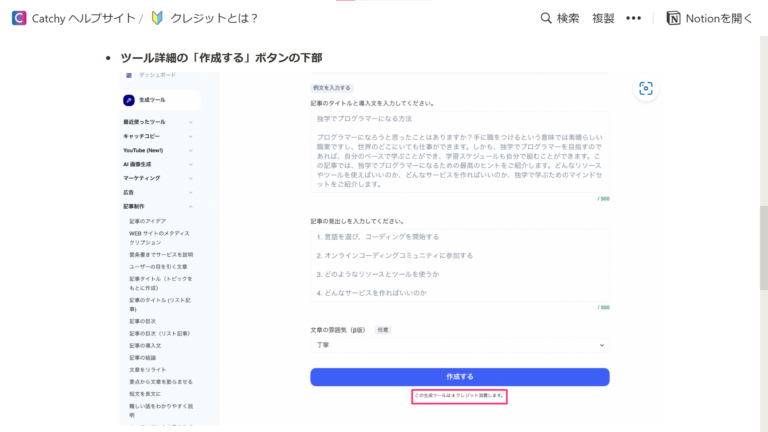Viewport: 768px width, 432px height.
Task: Expand the YouTube (New!) category
Action: point(190,150)
